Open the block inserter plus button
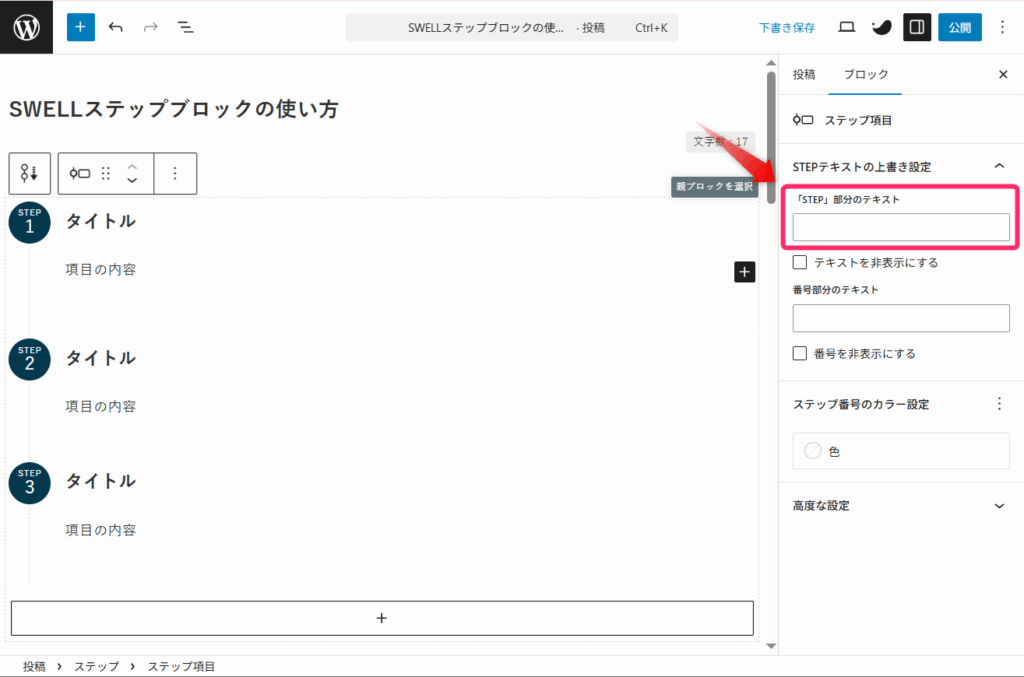 (81, 27)
